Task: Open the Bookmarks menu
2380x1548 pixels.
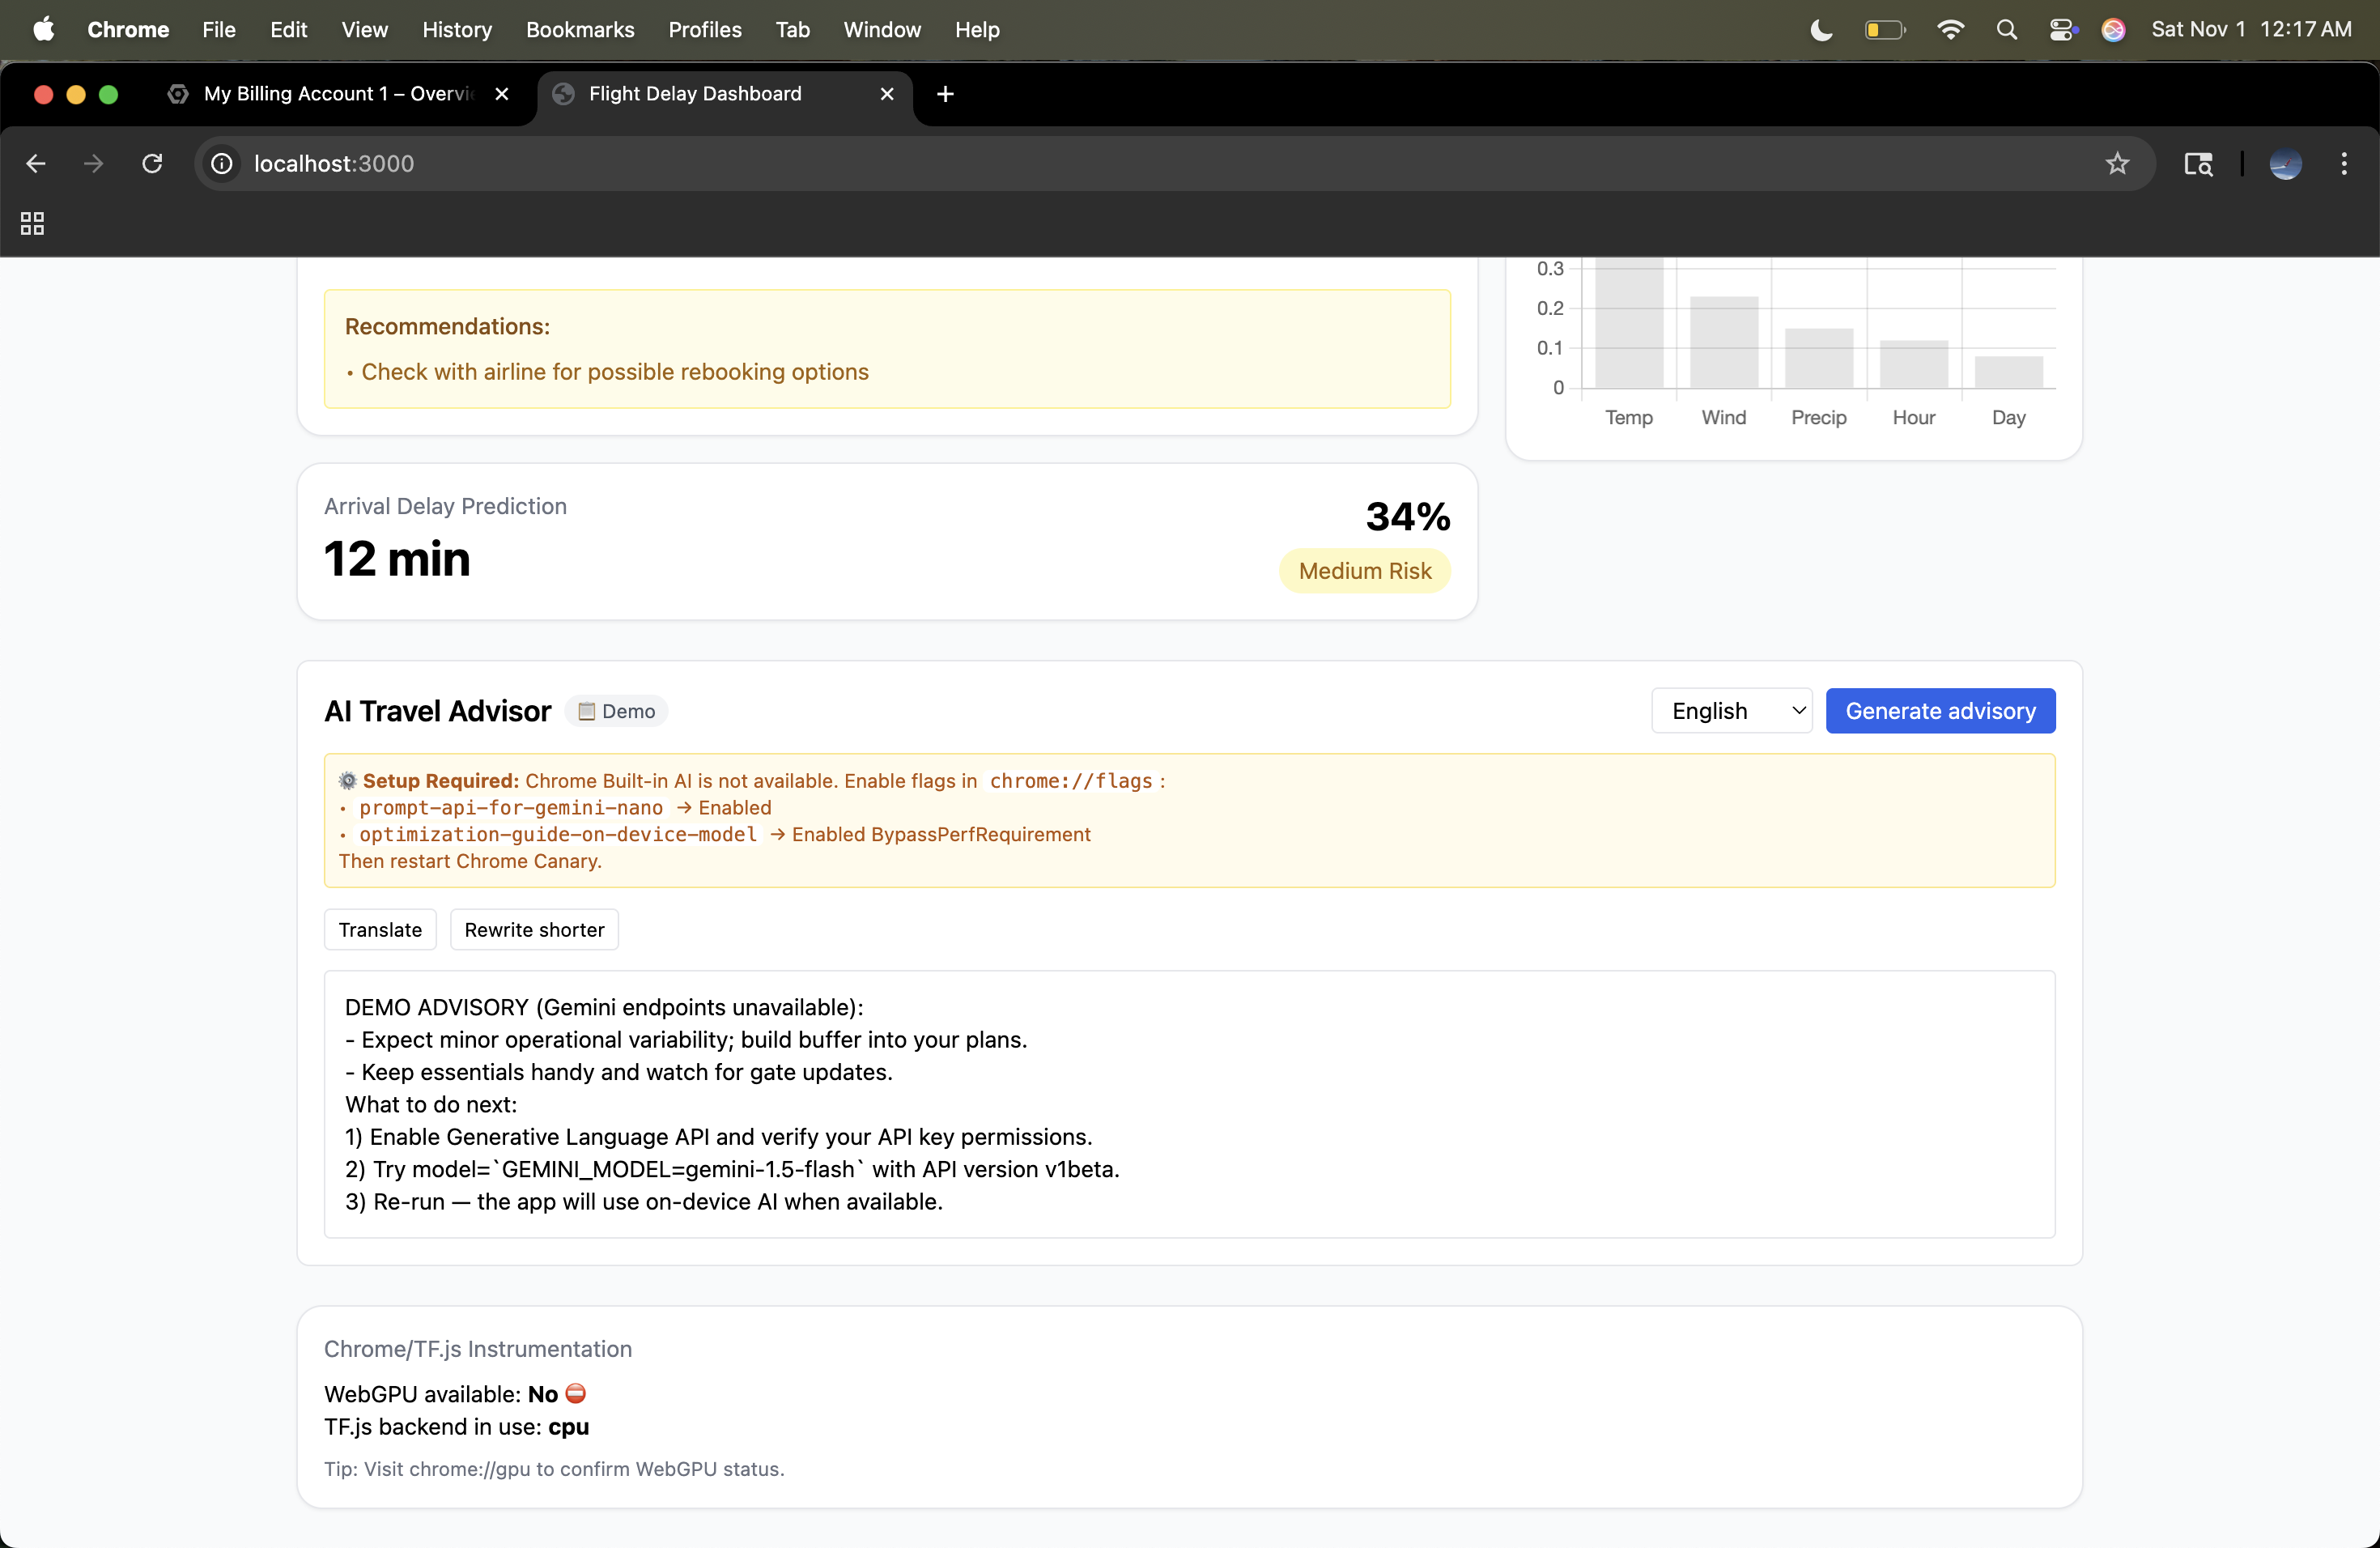Action: click(580, 29)
